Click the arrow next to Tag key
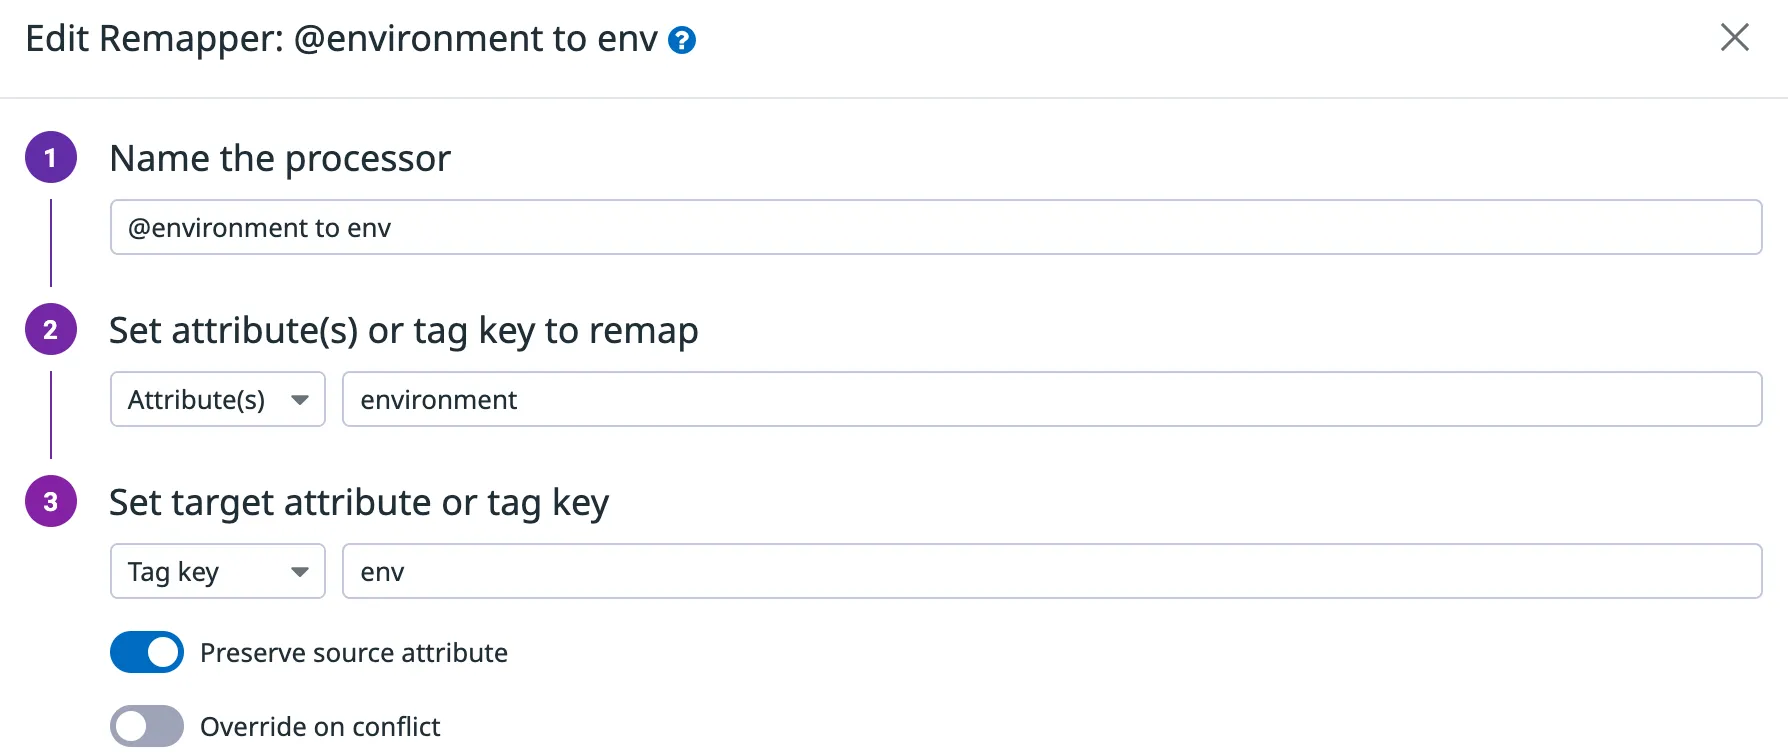 299,572
